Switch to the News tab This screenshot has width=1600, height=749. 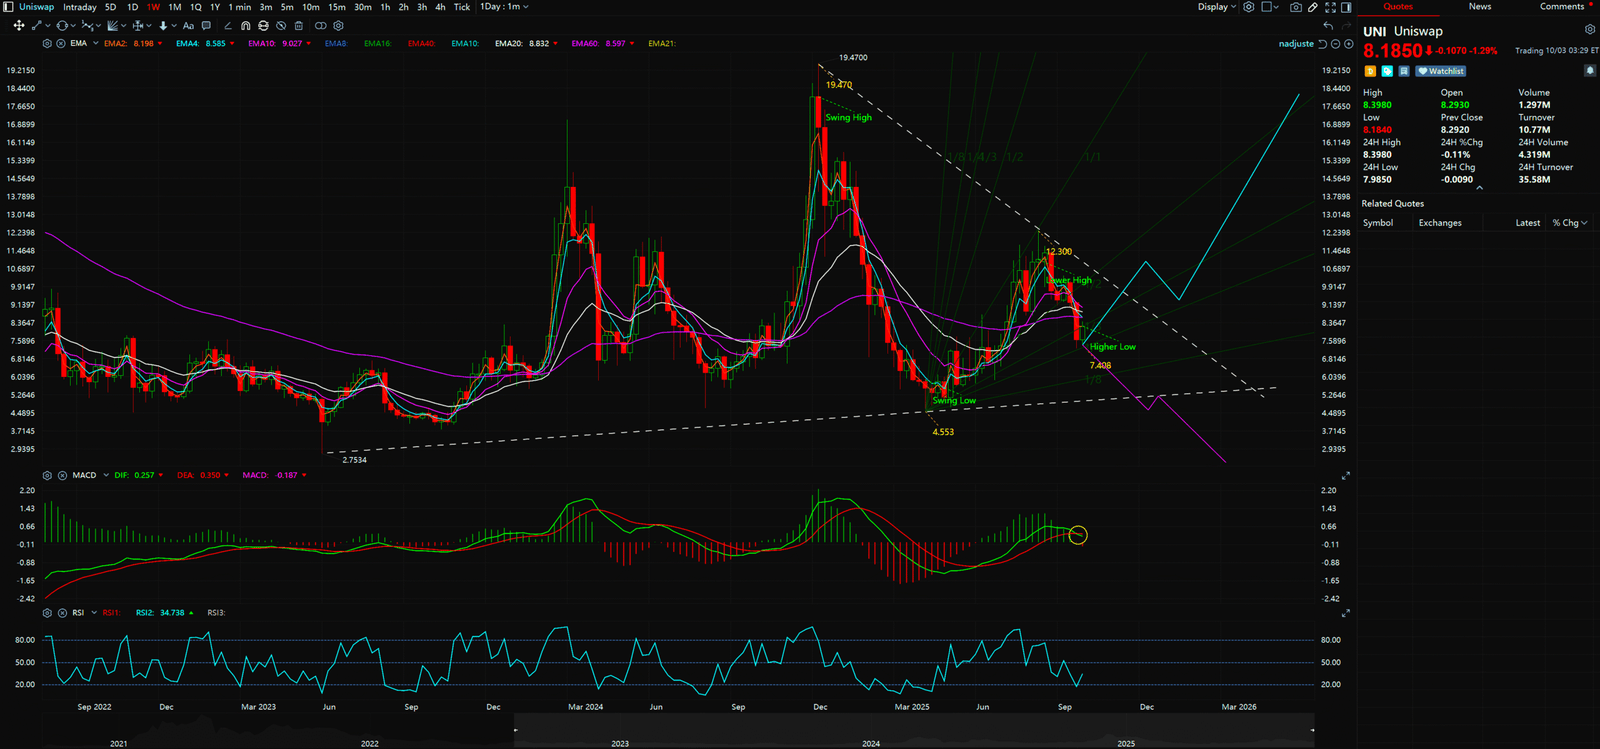coord(1479,7)
